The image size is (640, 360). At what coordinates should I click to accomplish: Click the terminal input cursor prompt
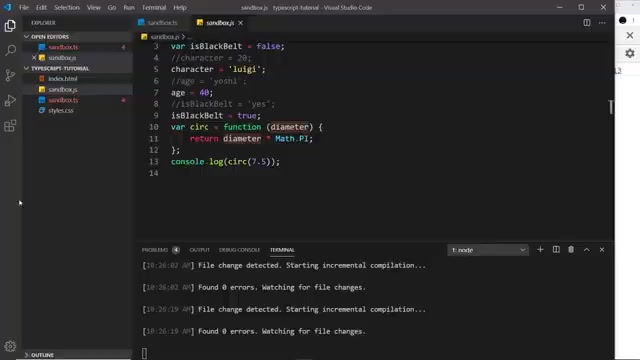pyautogui.click(x=144, y=353)
